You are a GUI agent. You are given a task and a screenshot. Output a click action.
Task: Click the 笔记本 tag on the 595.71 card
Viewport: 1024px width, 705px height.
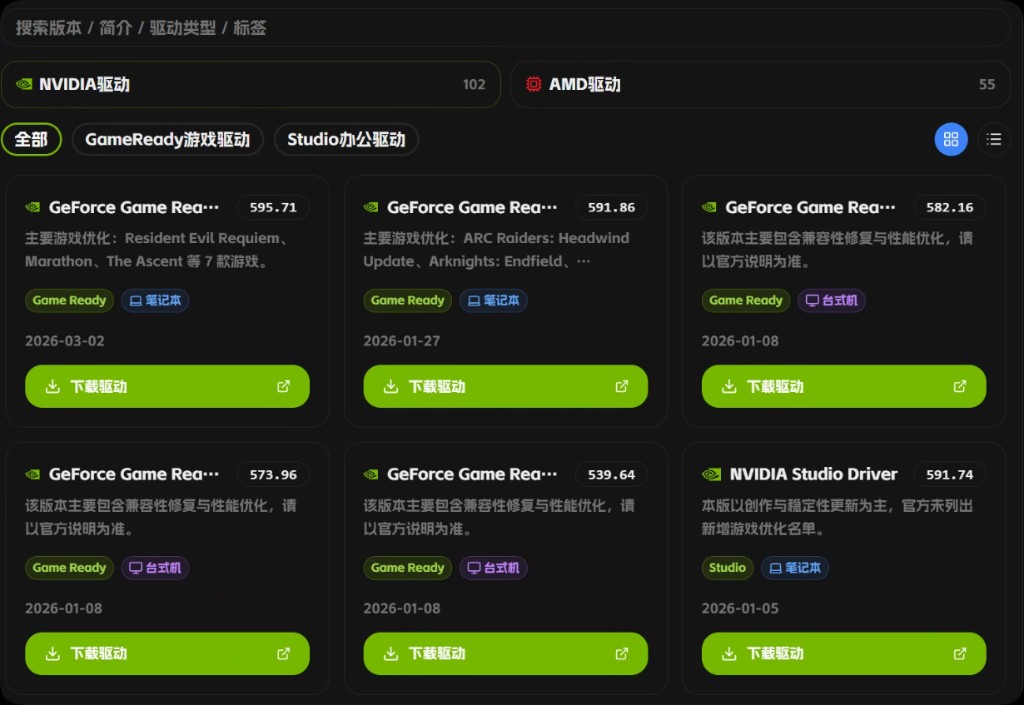tap(155, 300)
